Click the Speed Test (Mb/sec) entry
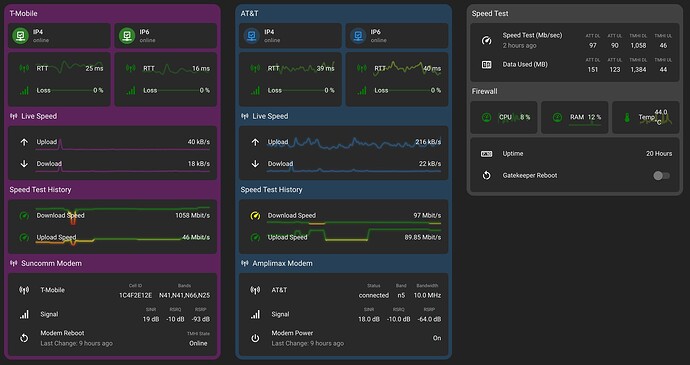The width and height of the screenshot is (690, 365). [575, 40]
